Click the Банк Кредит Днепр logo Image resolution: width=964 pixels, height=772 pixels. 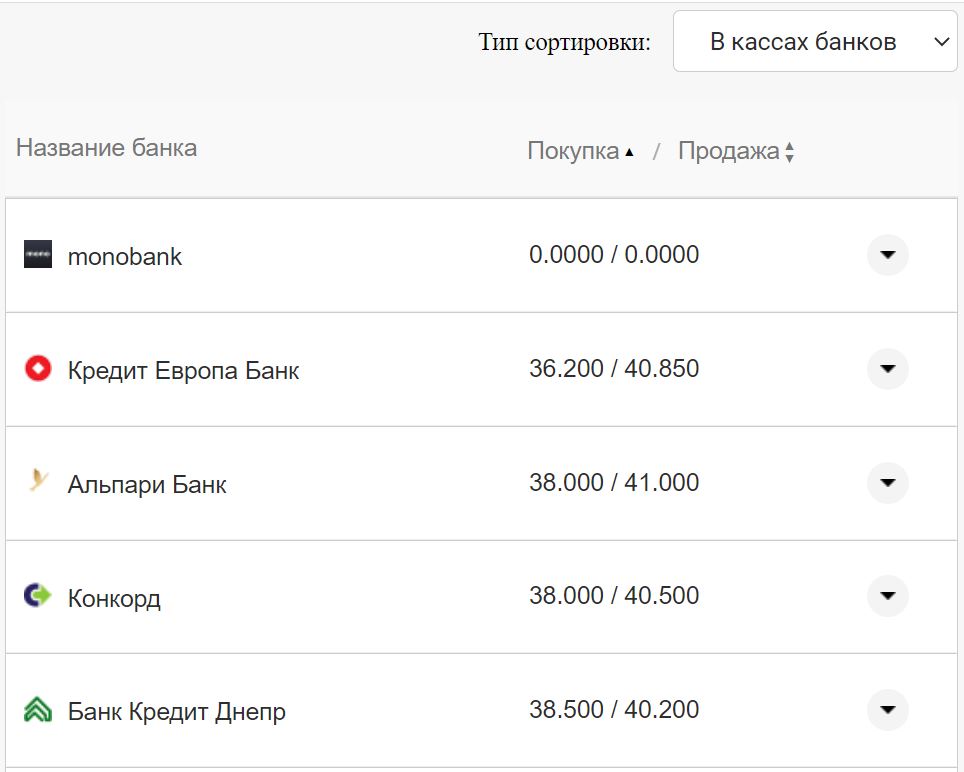[38, 711]
